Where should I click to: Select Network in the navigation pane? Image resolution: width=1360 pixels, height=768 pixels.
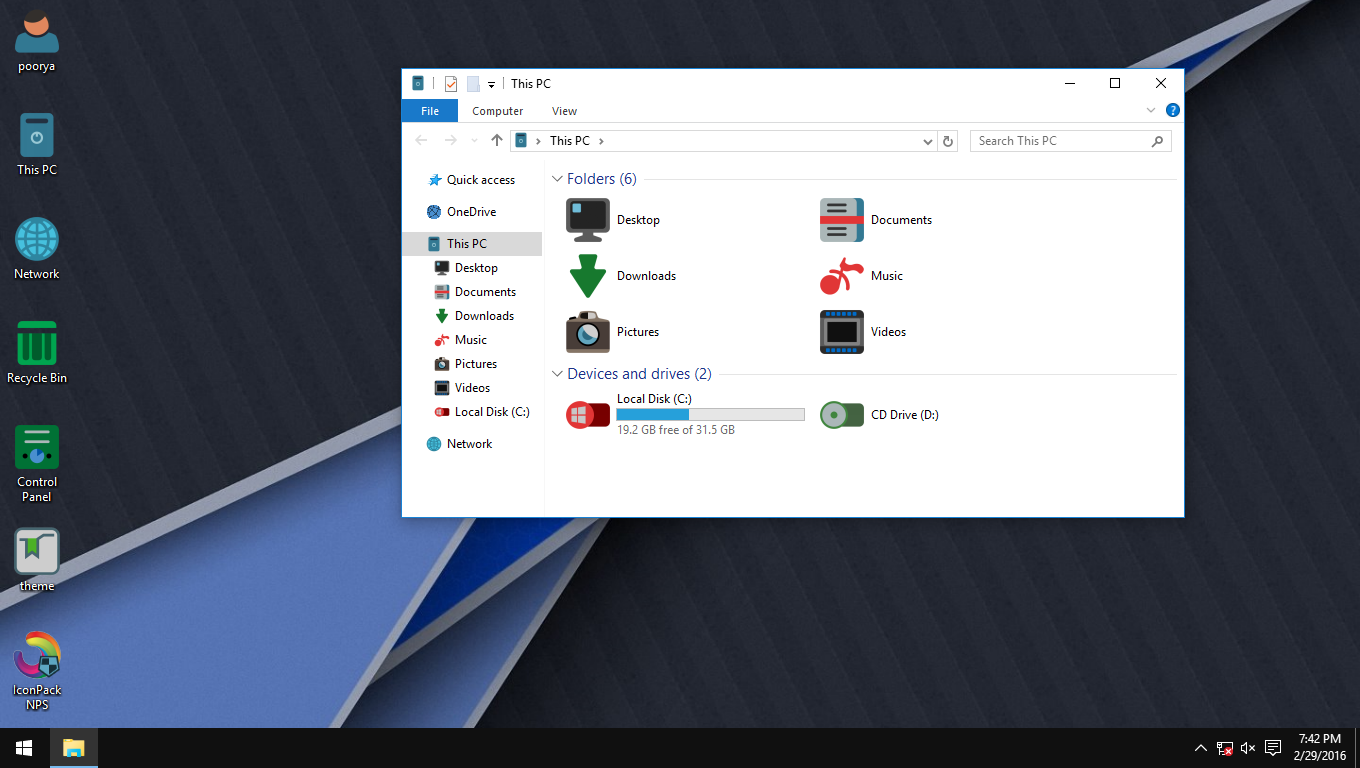pyautogui.click(x=468, y=443)
